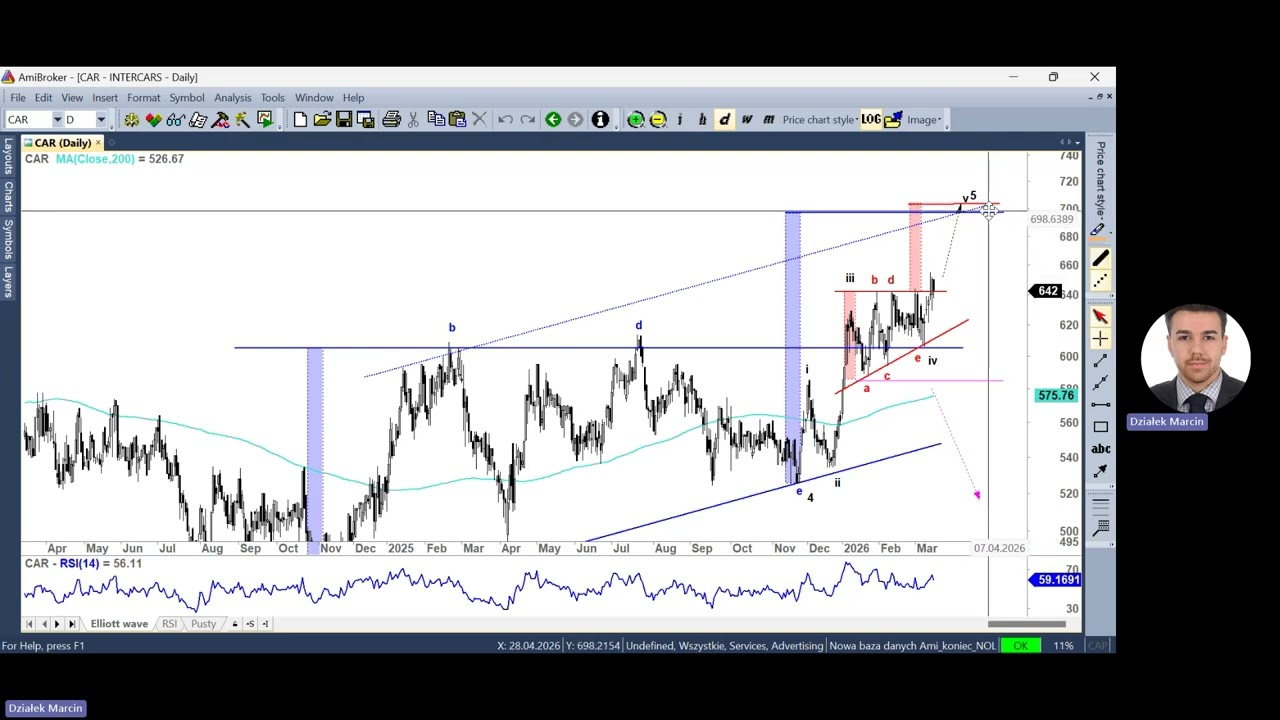Open the Symbol menu
Image resolution: width=1280 pixels, height=720 pixels.
[x=186, y=98]
